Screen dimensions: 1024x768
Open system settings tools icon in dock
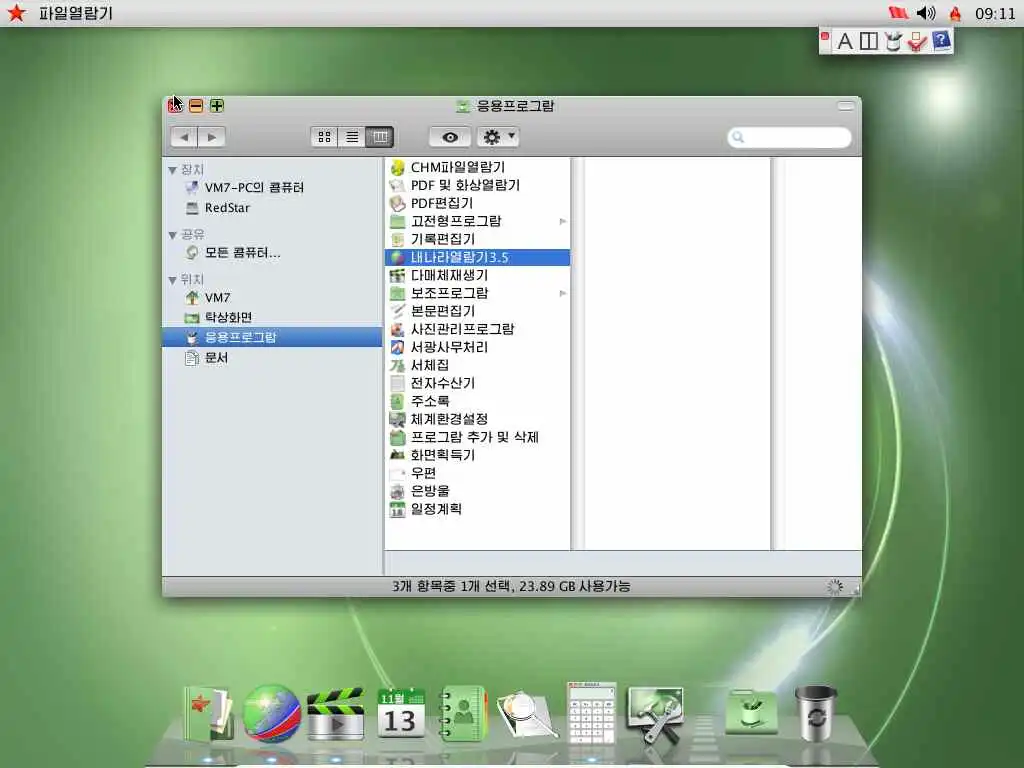(655, 714)
